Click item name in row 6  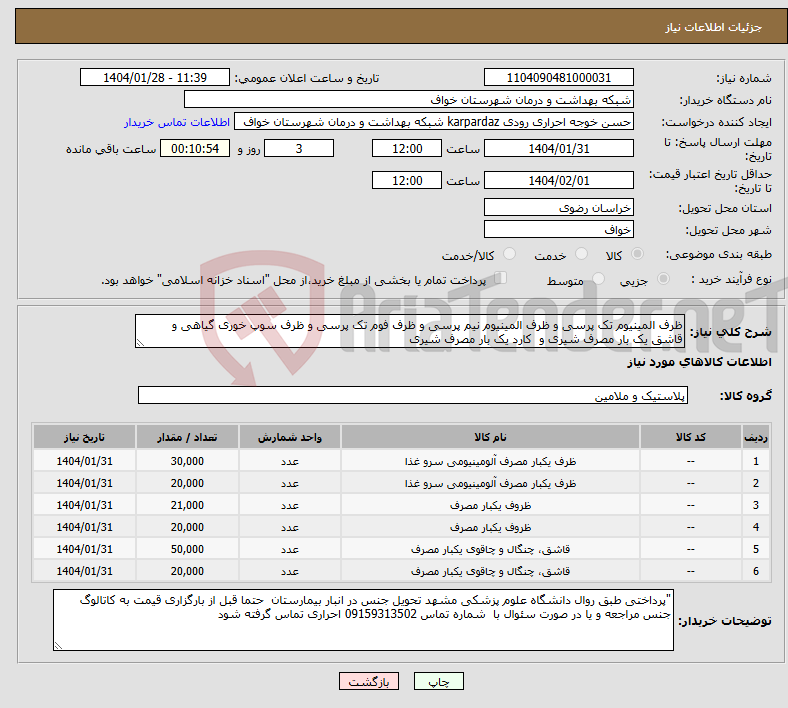pos(490,572)
